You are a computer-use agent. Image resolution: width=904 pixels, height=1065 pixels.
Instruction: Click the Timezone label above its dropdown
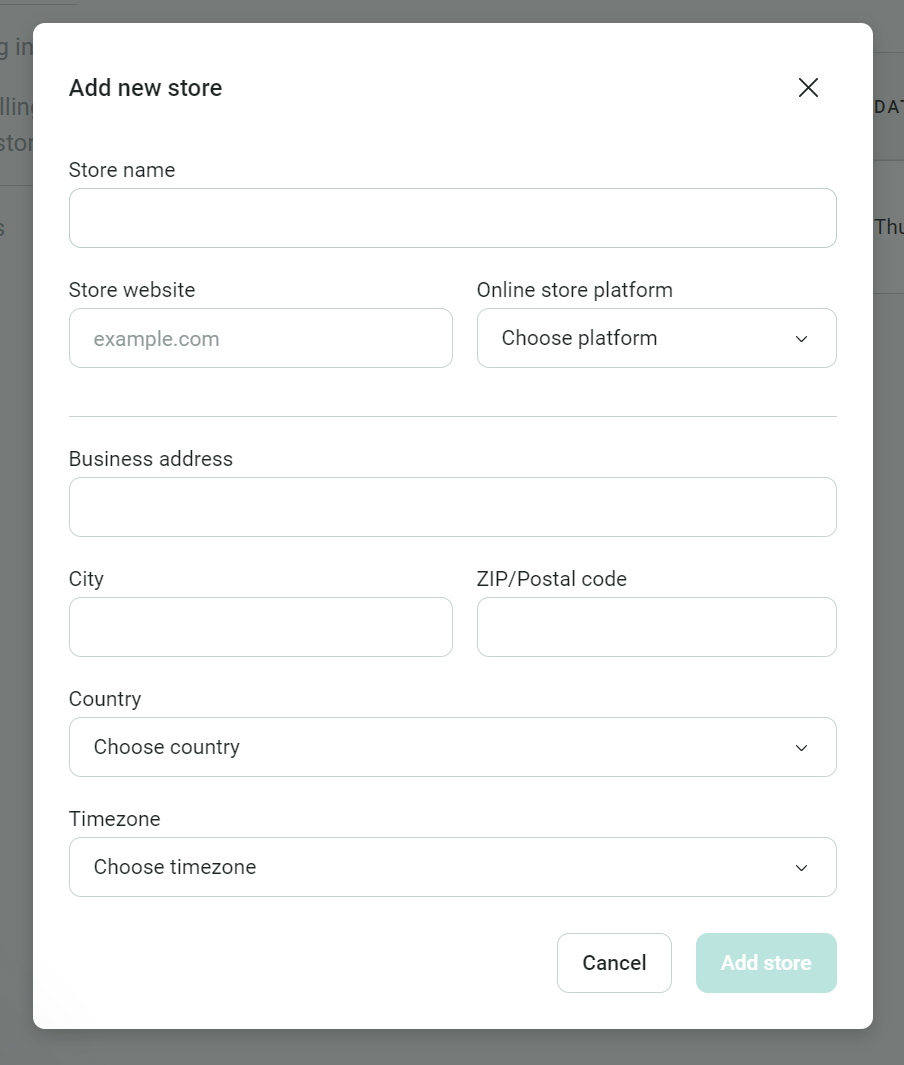(114, 819)
